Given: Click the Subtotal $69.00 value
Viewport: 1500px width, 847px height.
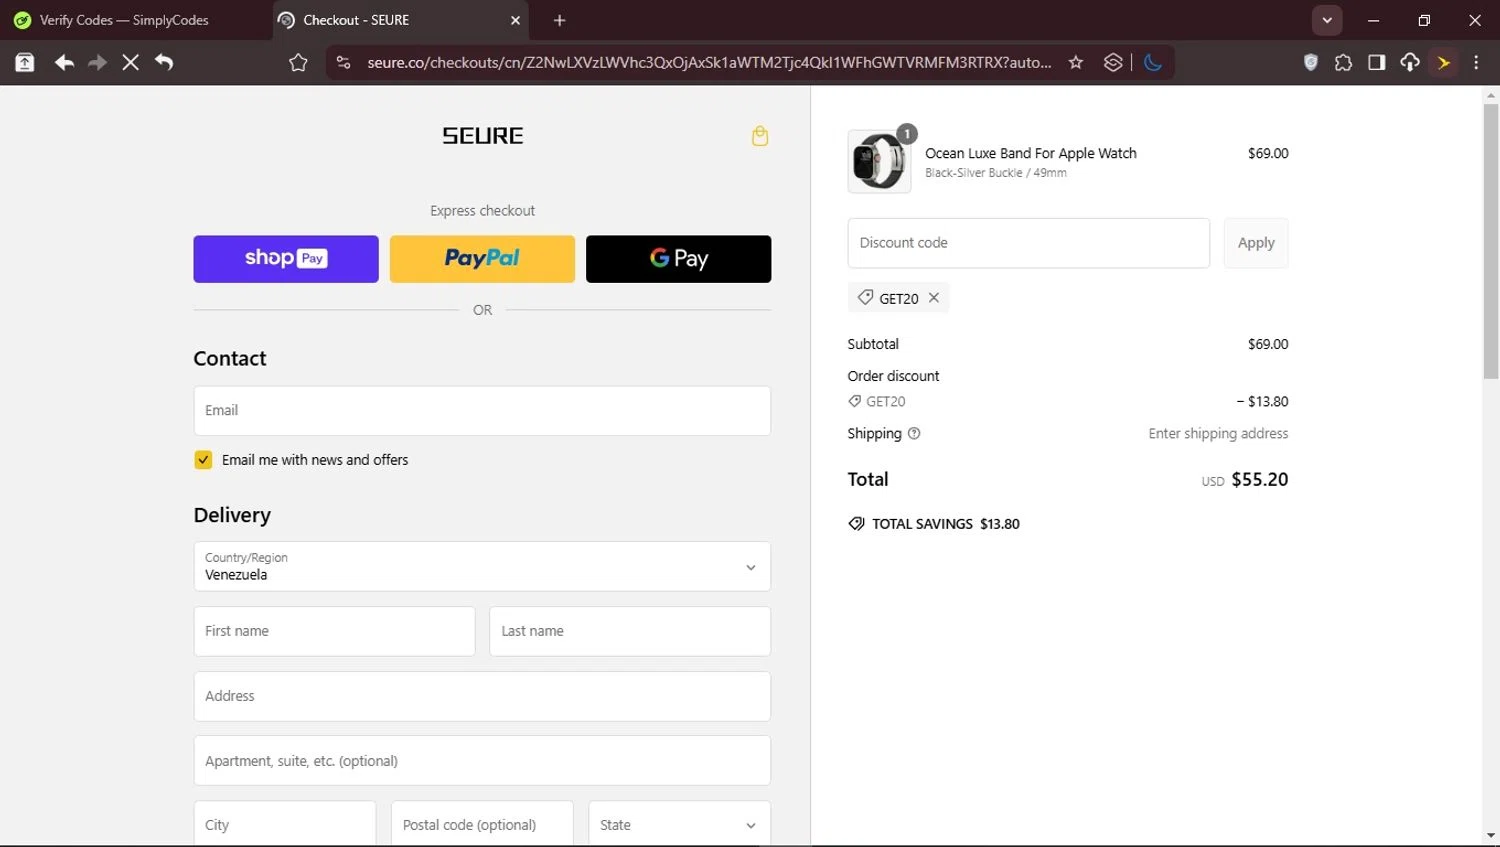Looking at the screenshot, I should pos(1268,344).
